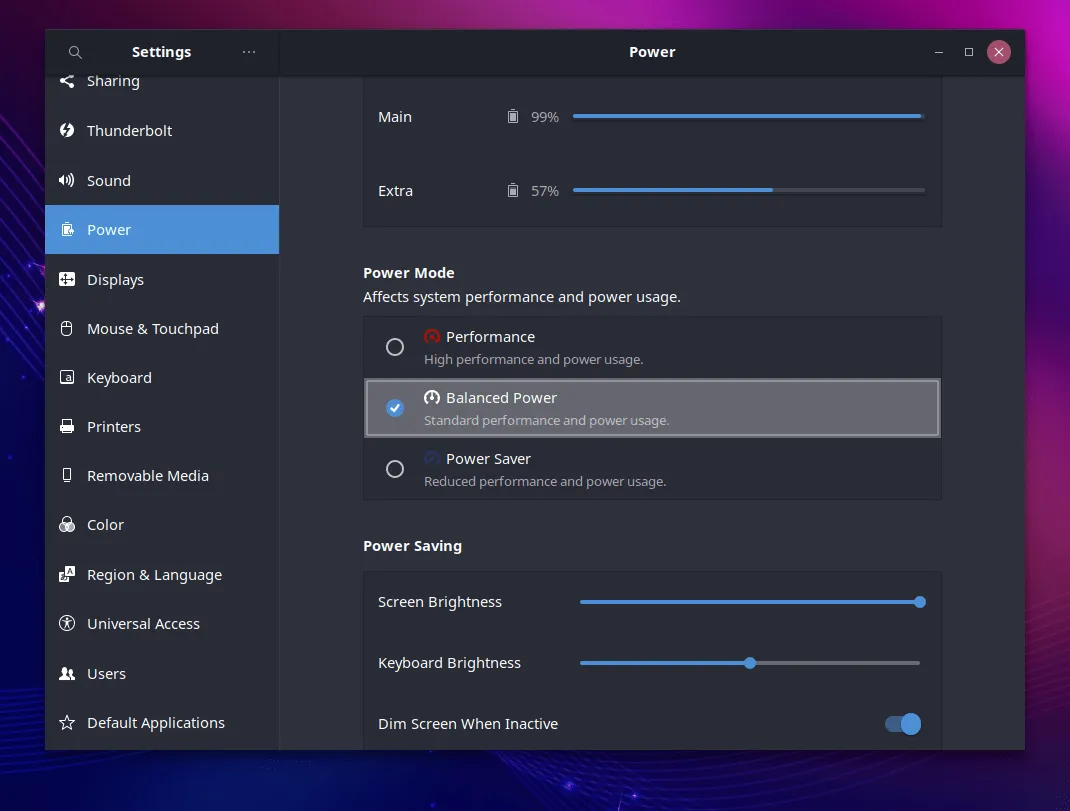This screenshot has width=1070, height=811.
Task: Click the Default Applications star icon
Action: click(x=67, y=722)
